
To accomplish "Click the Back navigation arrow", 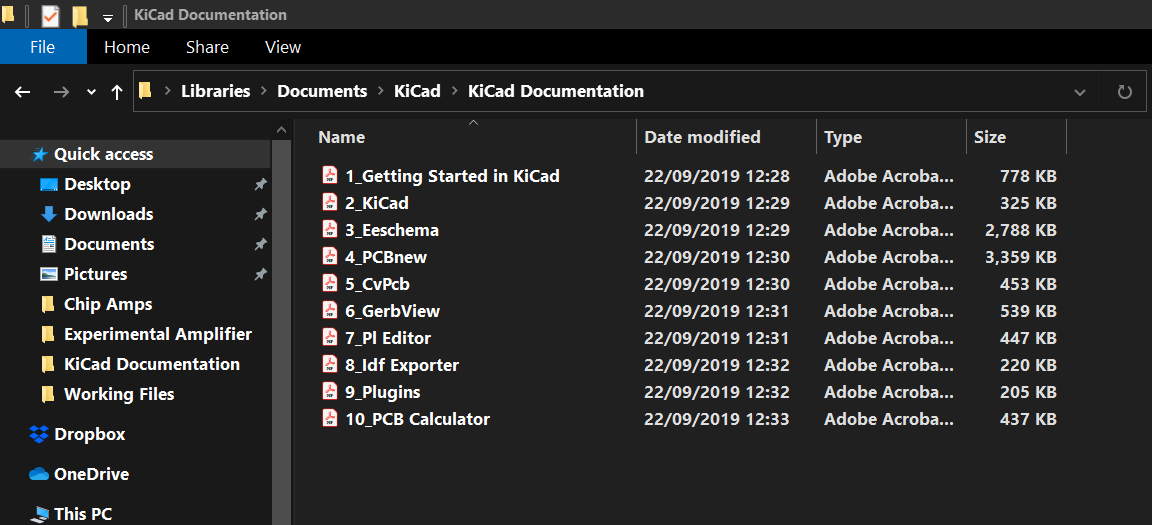I will click(23, 92).
